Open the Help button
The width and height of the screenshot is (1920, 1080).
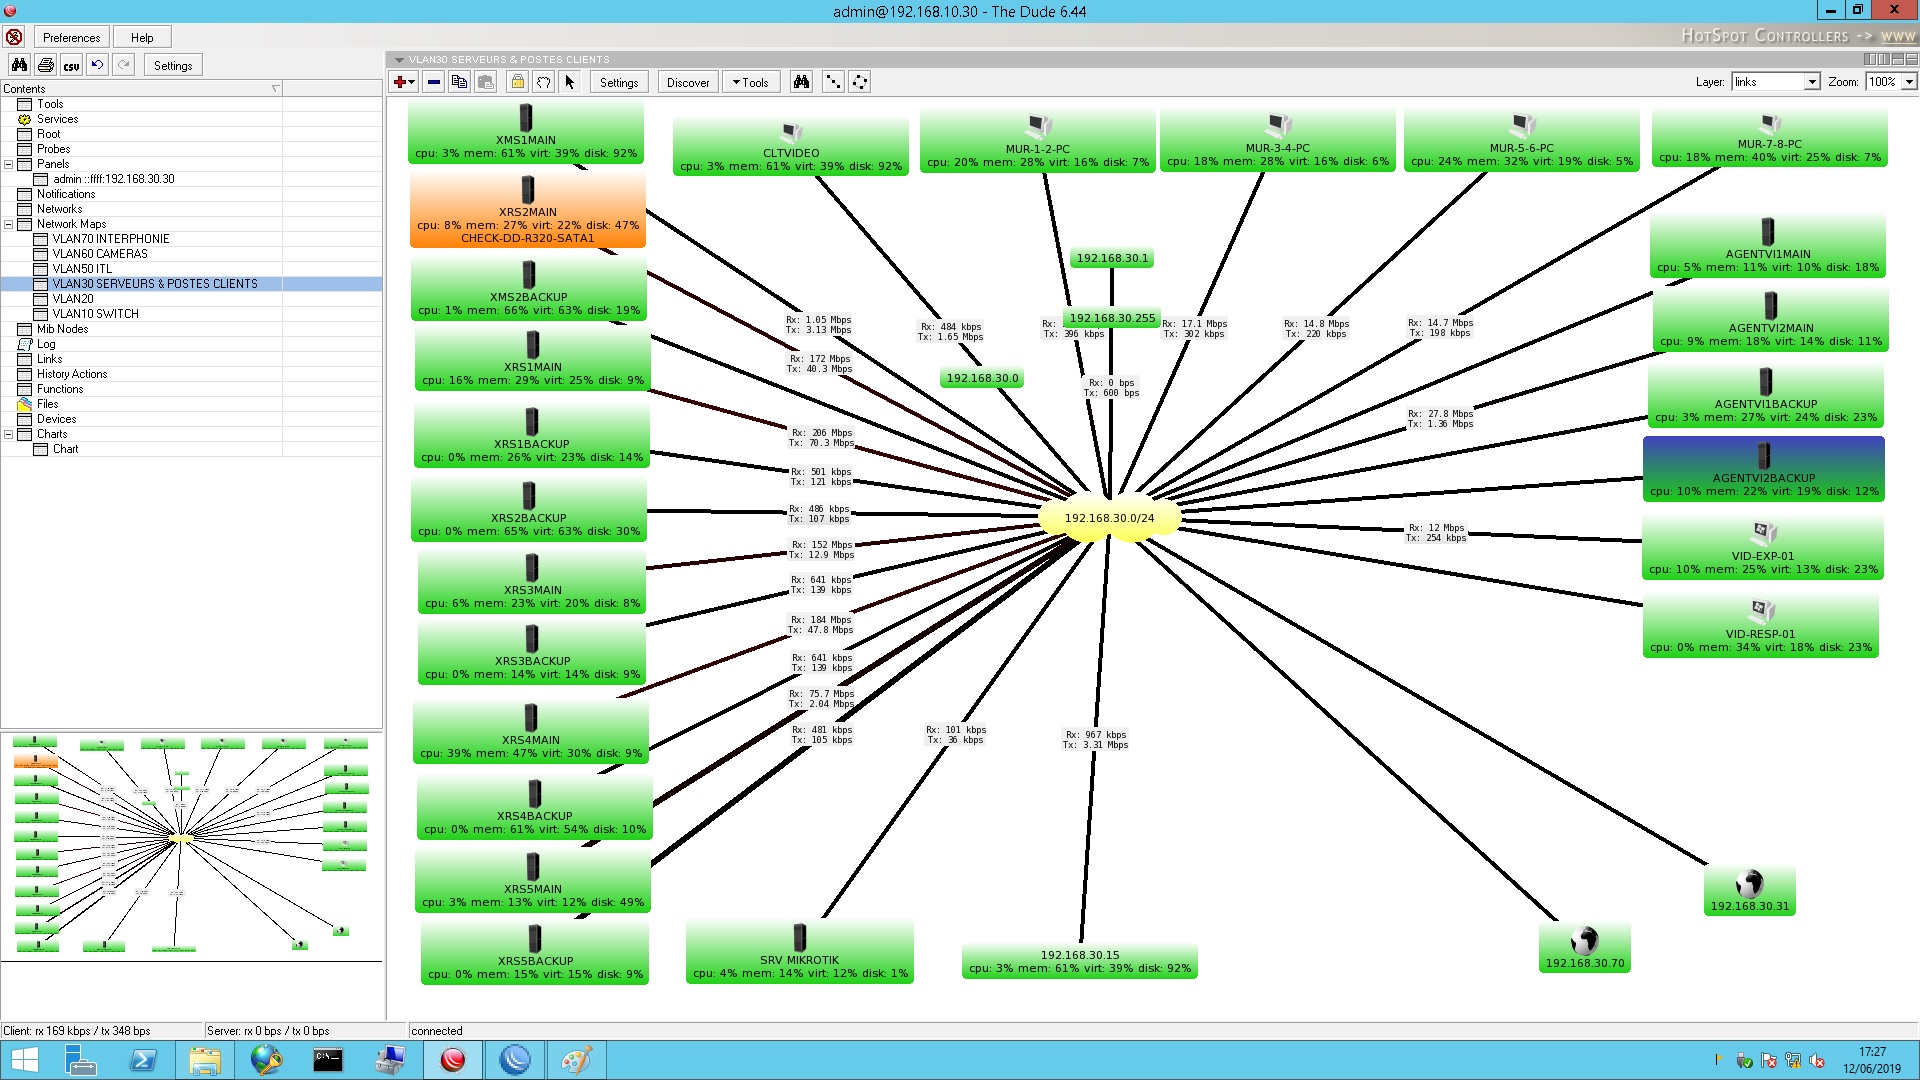pyautogui.click(x=142, y=37)
